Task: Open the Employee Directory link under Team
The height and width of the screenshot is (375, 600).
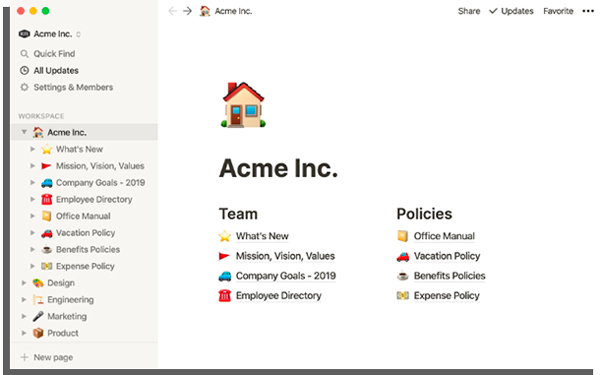Action: (279, 296)
